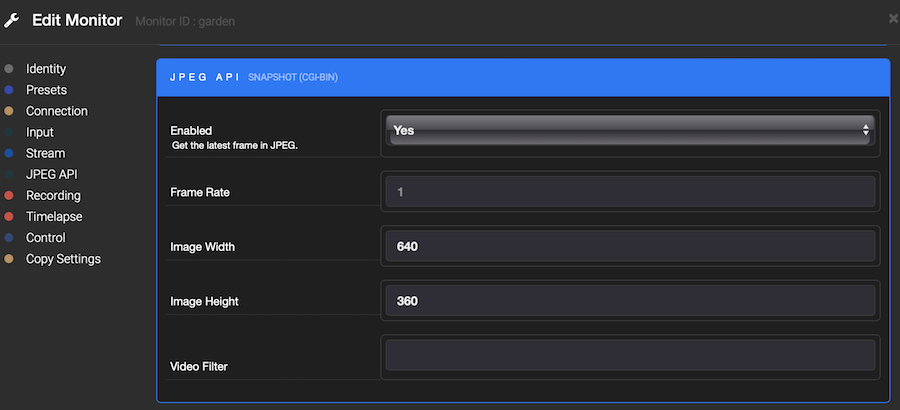
Task: Click the blue dot beside Stream
Action: tap(9, 153)
